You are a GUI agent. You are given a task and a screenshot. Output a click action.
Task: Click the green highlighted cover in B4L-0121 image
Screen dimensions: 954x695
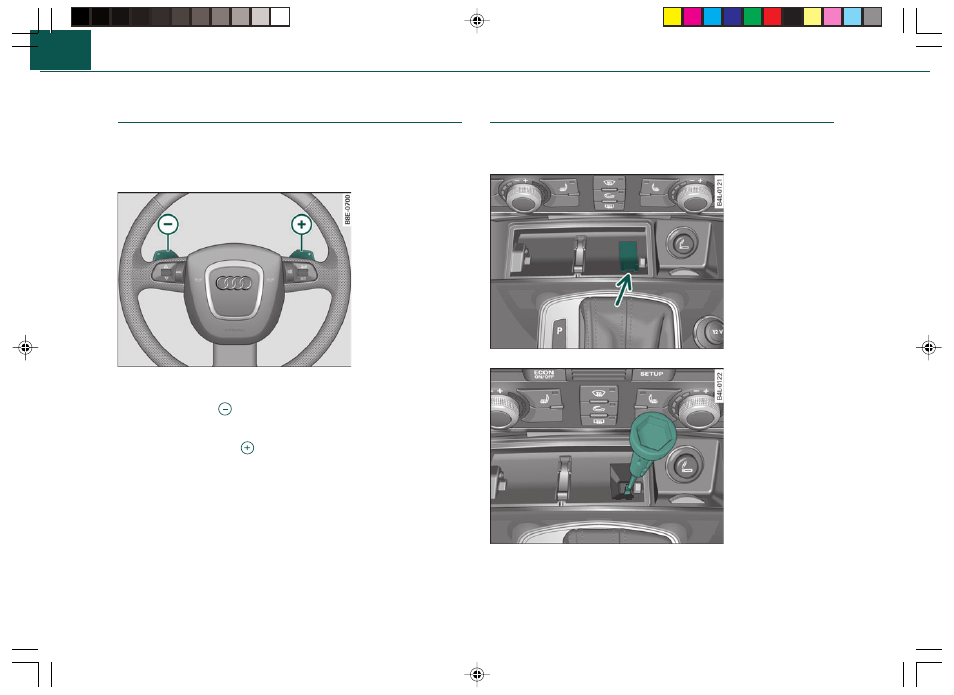[x=628, y=254]
